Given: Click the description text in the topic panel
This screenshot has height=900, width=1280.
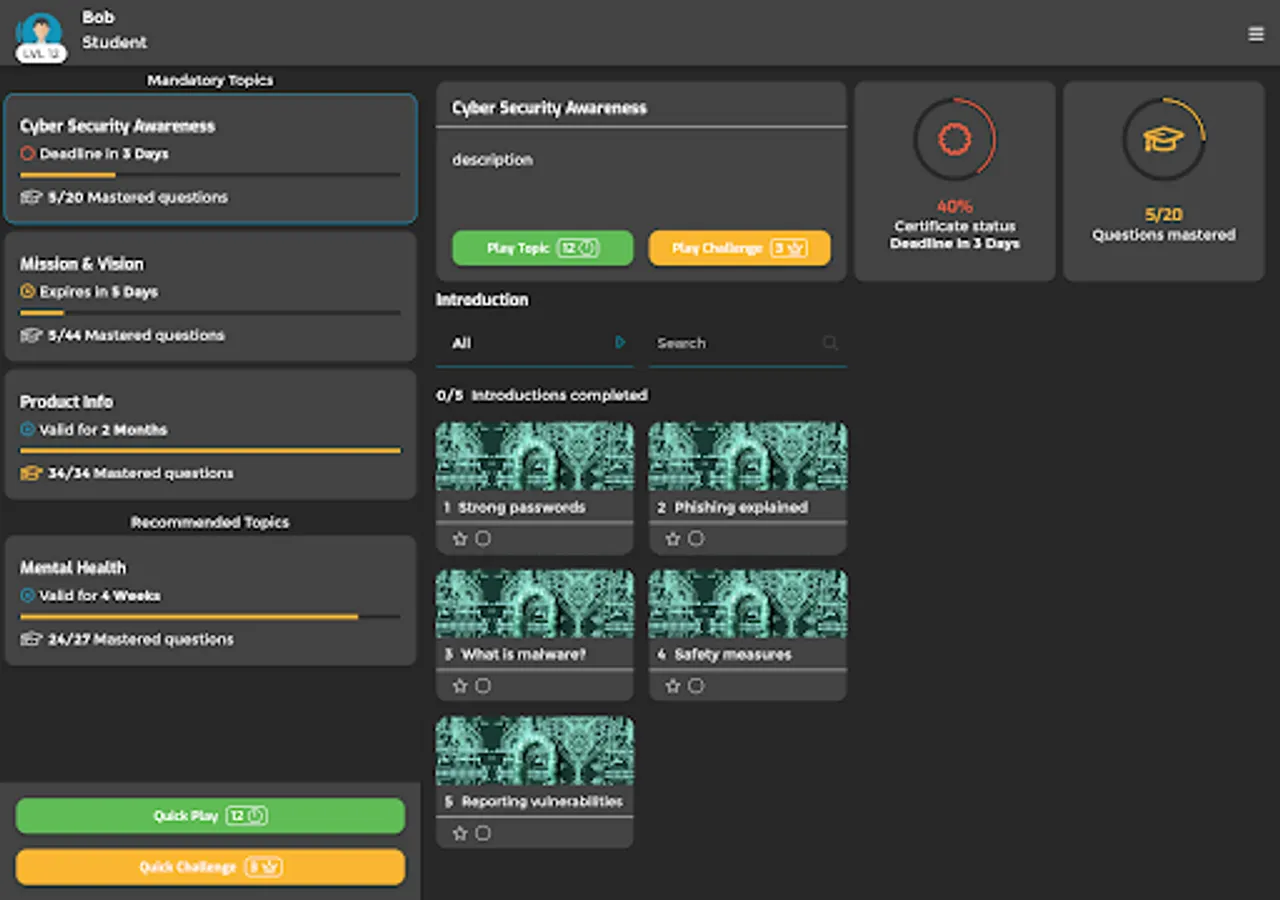Looking at the screenshot, I should coord(492,160).
